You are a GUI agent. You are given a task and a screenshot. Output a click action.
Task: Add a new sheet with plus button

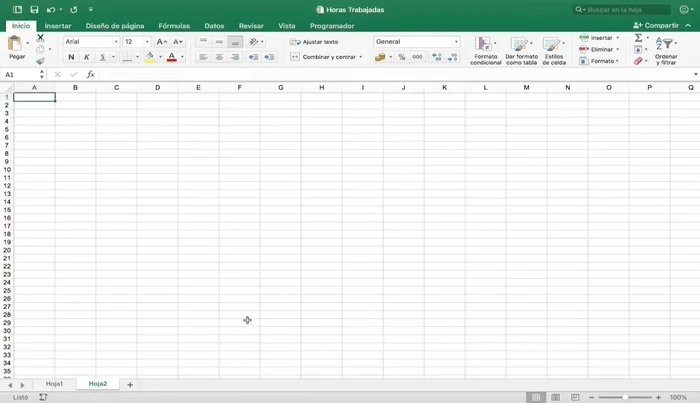click(130, 385)
